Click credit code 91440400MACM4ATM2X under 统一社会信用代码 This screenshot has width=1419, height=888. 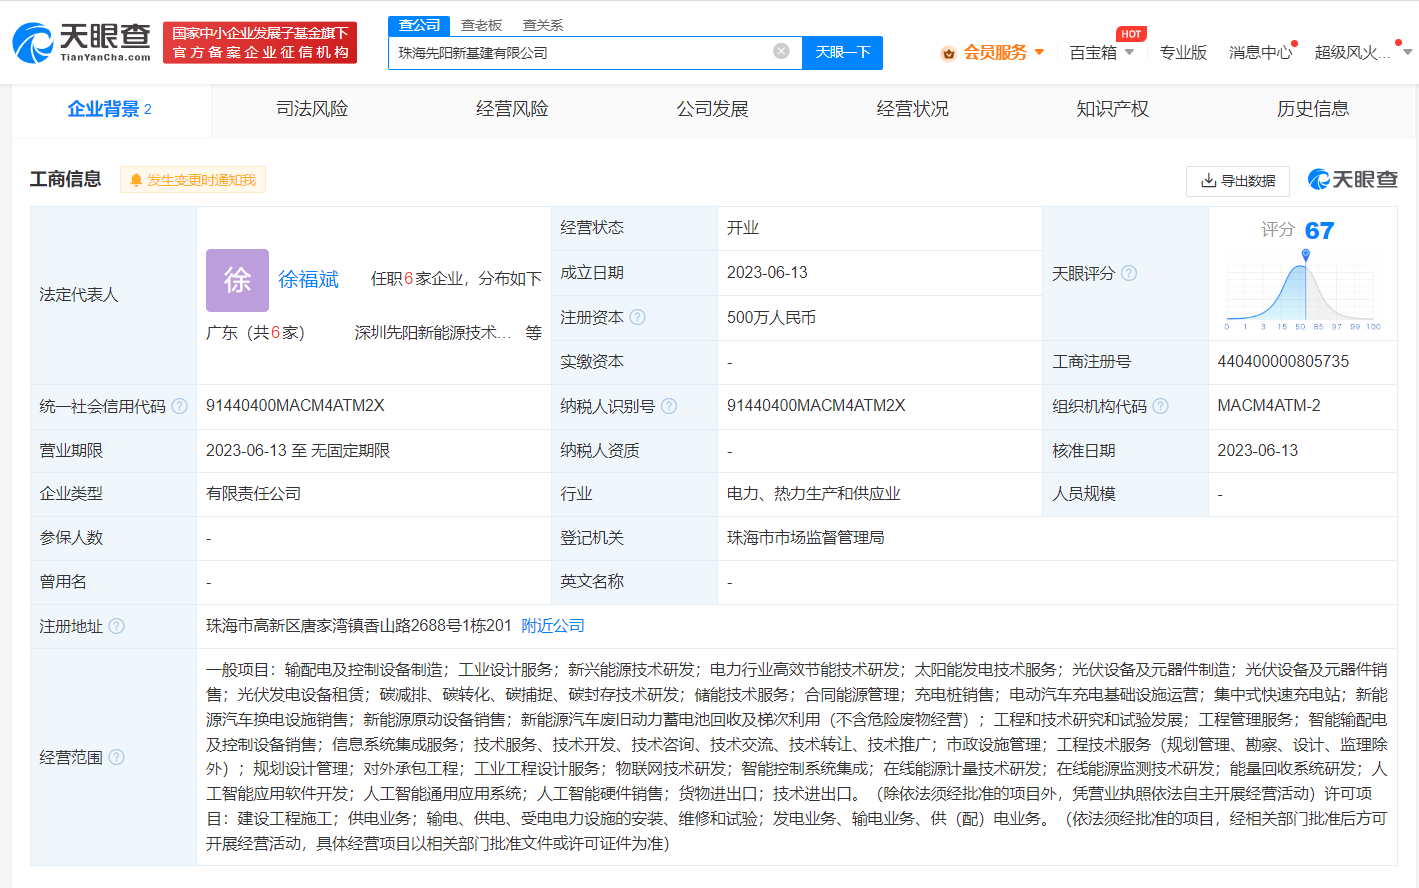click(x=295, y=406)
